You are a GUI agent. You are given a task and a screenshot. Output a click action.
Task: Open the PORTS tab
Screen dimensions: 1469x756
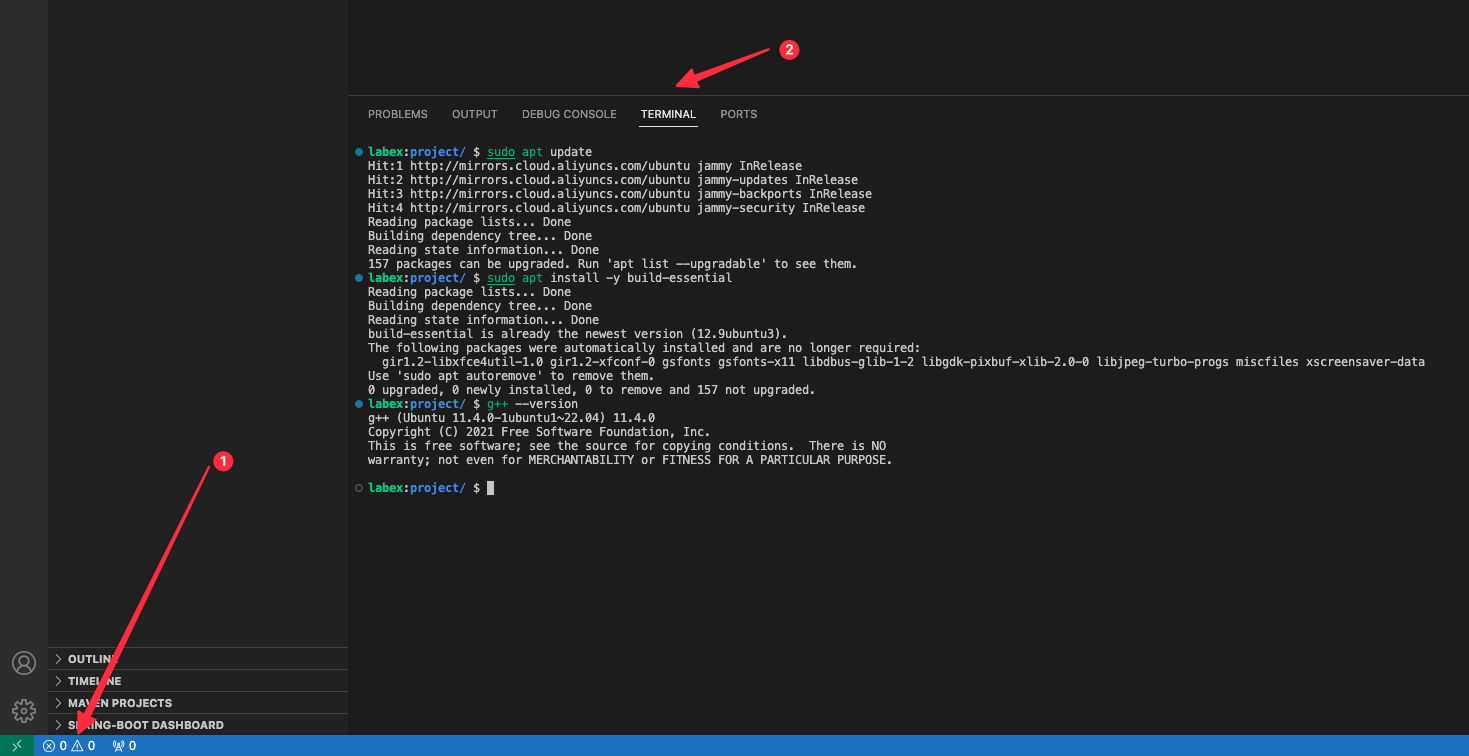coord(738,114)
